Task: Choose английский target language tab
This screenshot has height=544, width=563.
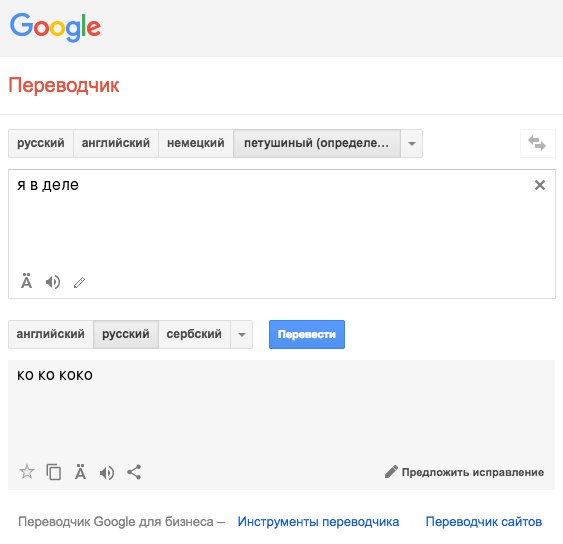Action: coord(51,334)
